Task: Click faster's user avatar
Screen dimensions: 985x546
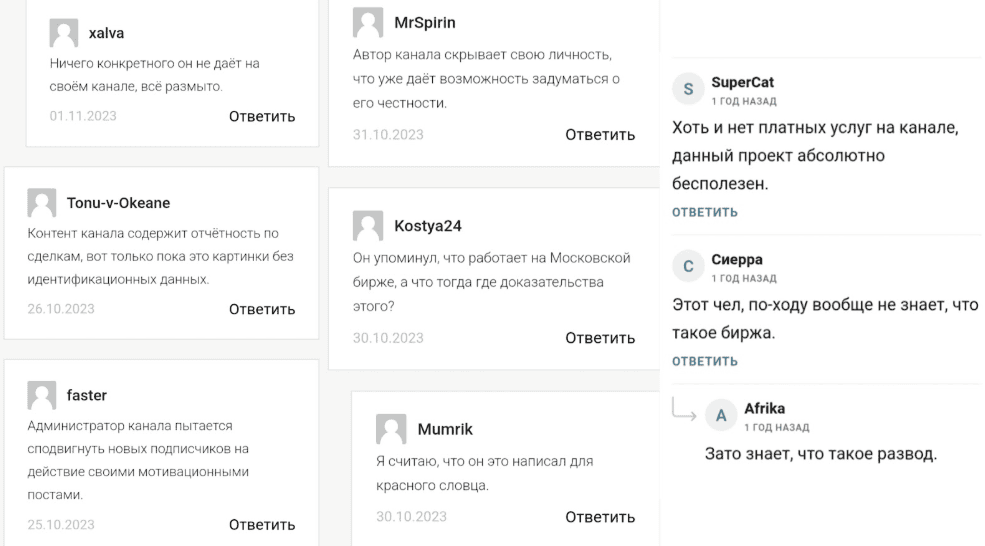Action: (x=42, y=395)
